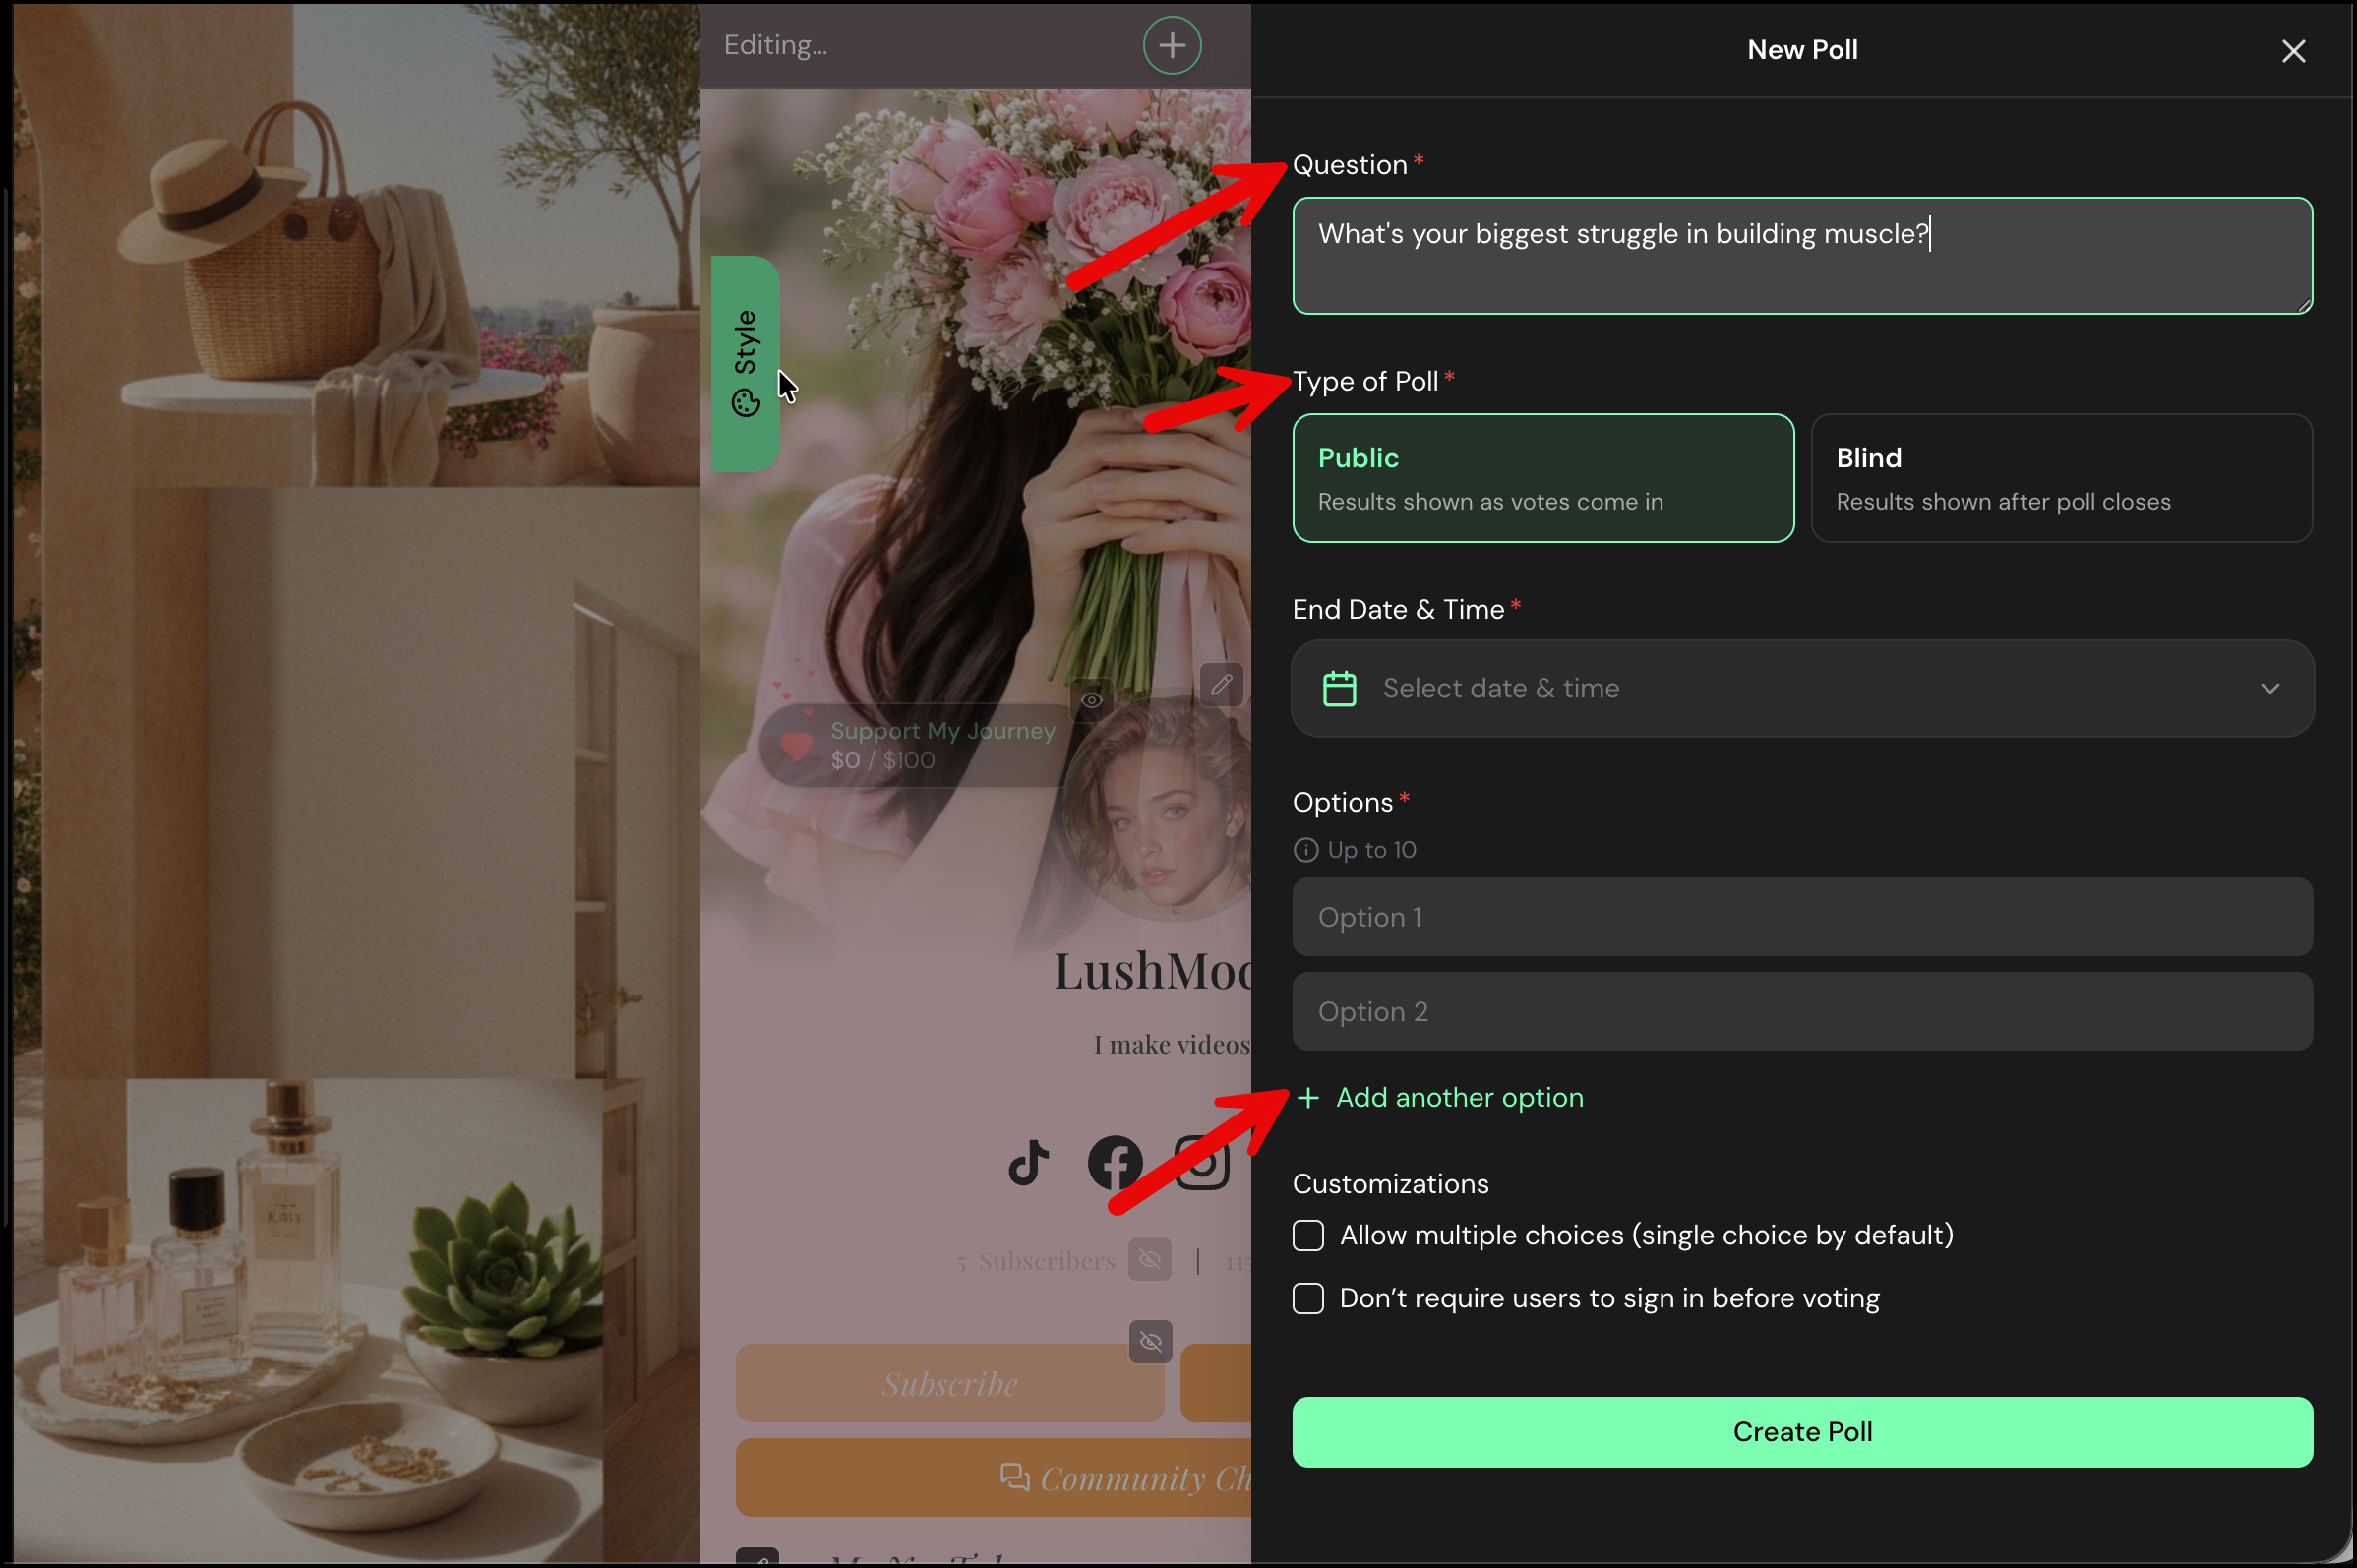Click the Create Poll button
The height and width of the screenshot is (1568, 2357).
click(1802, 1432)
